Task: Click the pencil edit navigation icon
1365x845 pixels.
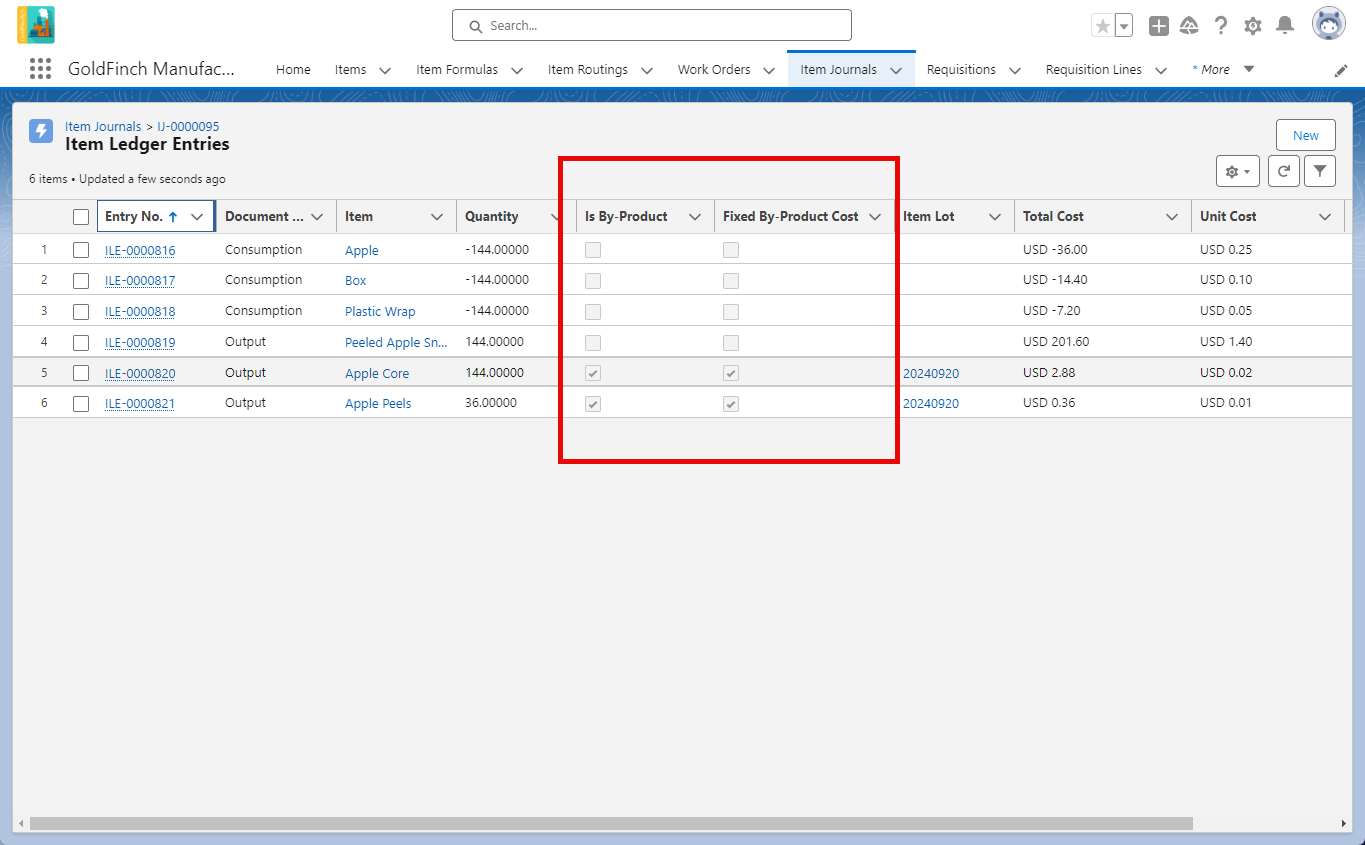Action: (x=1341, y=70)
